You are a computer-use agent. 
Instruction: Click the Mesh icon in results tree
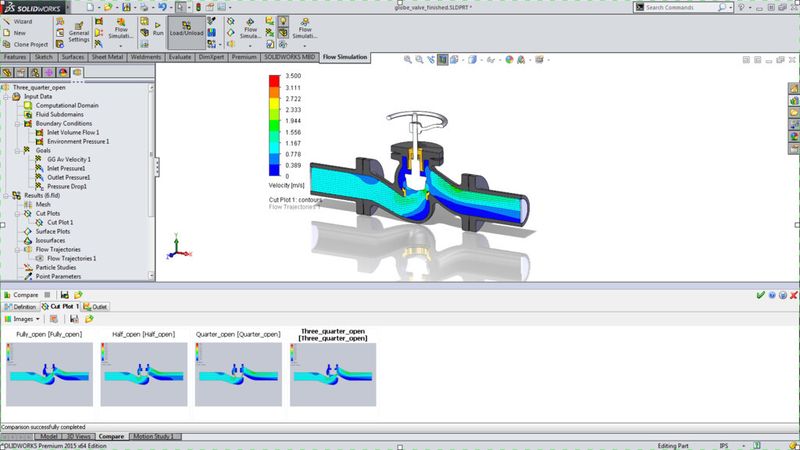28,204
